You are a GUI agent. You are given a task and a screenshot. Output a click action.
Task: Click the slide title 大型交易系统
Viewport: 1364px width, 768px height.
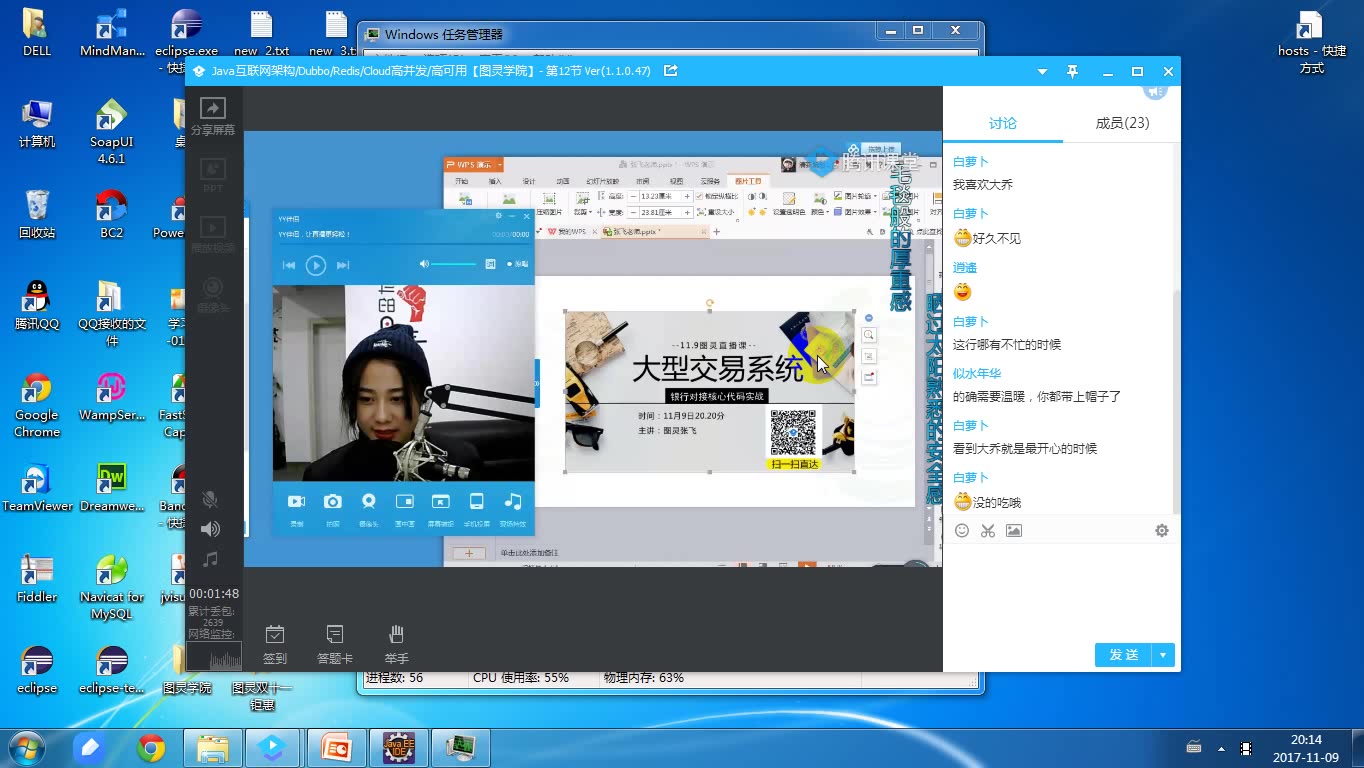pyautogui.click(x=717, y=369)
